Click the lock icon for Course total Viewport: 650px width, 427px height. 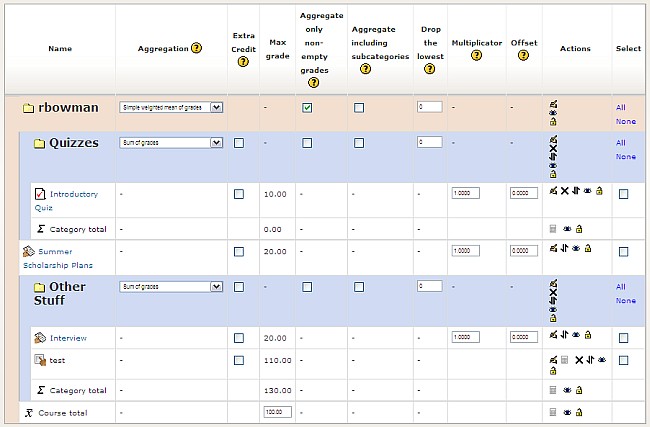pyautogui.click(x=578, y=411)
